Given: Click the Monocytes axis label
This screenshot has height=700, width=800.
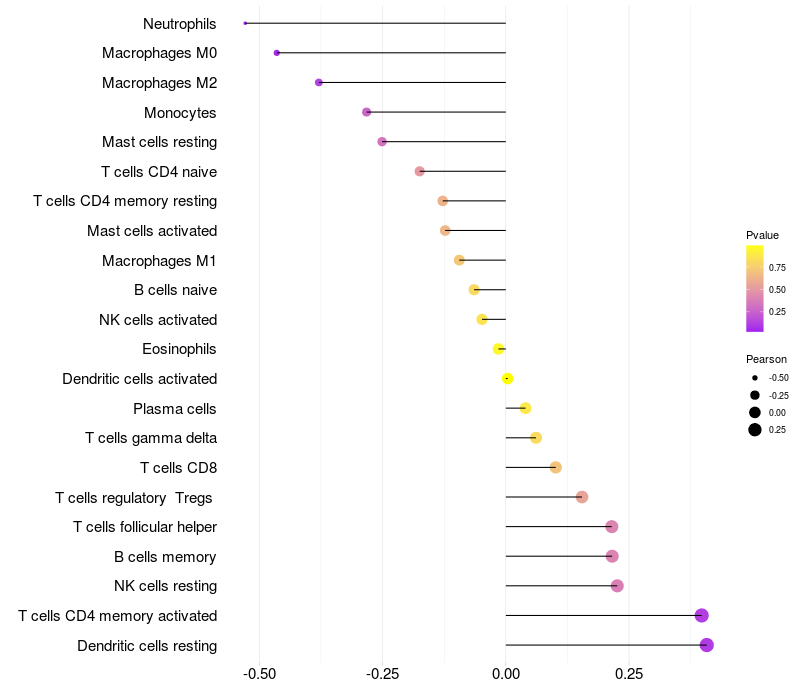Looking at the screenshot, I should click(x=180, y=113).
